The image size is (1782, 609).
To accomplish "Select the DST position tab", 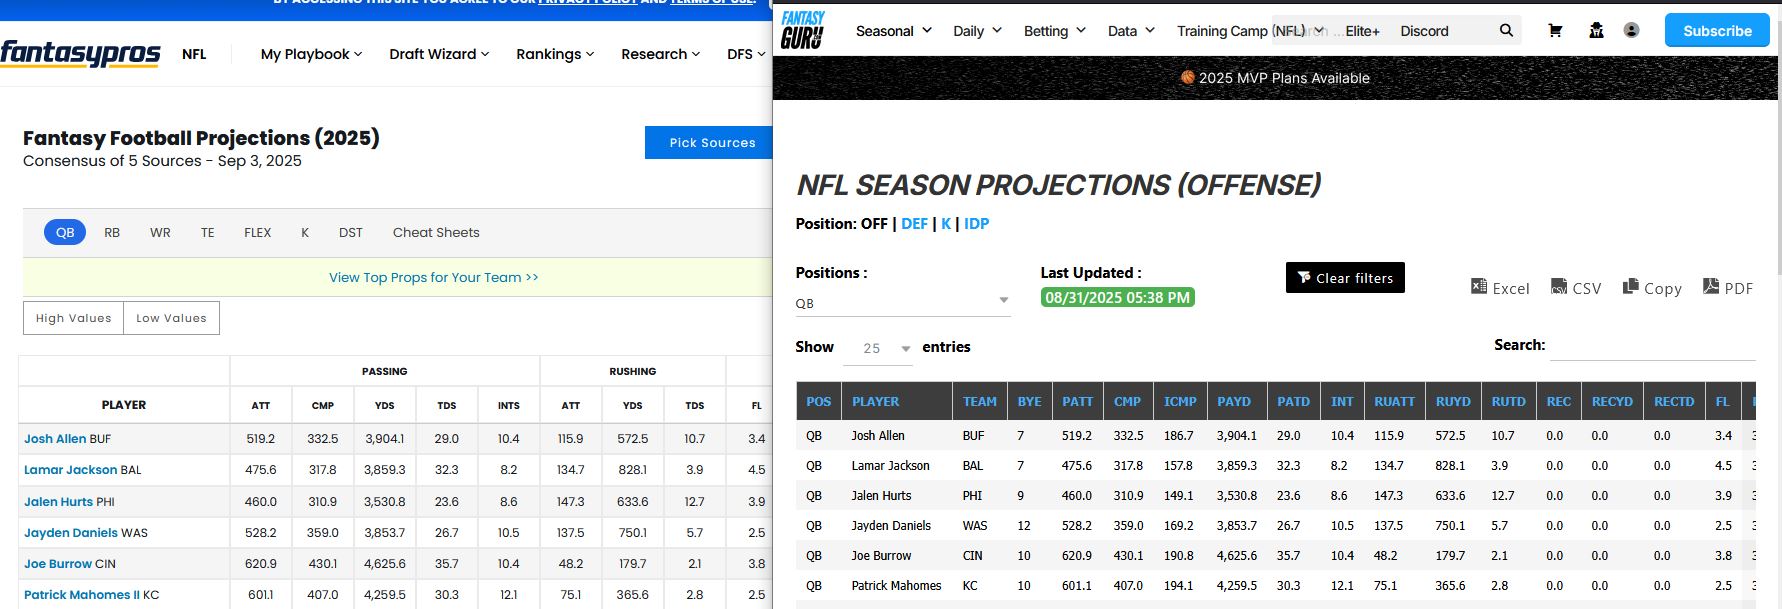I will click(x=350, y=232).
